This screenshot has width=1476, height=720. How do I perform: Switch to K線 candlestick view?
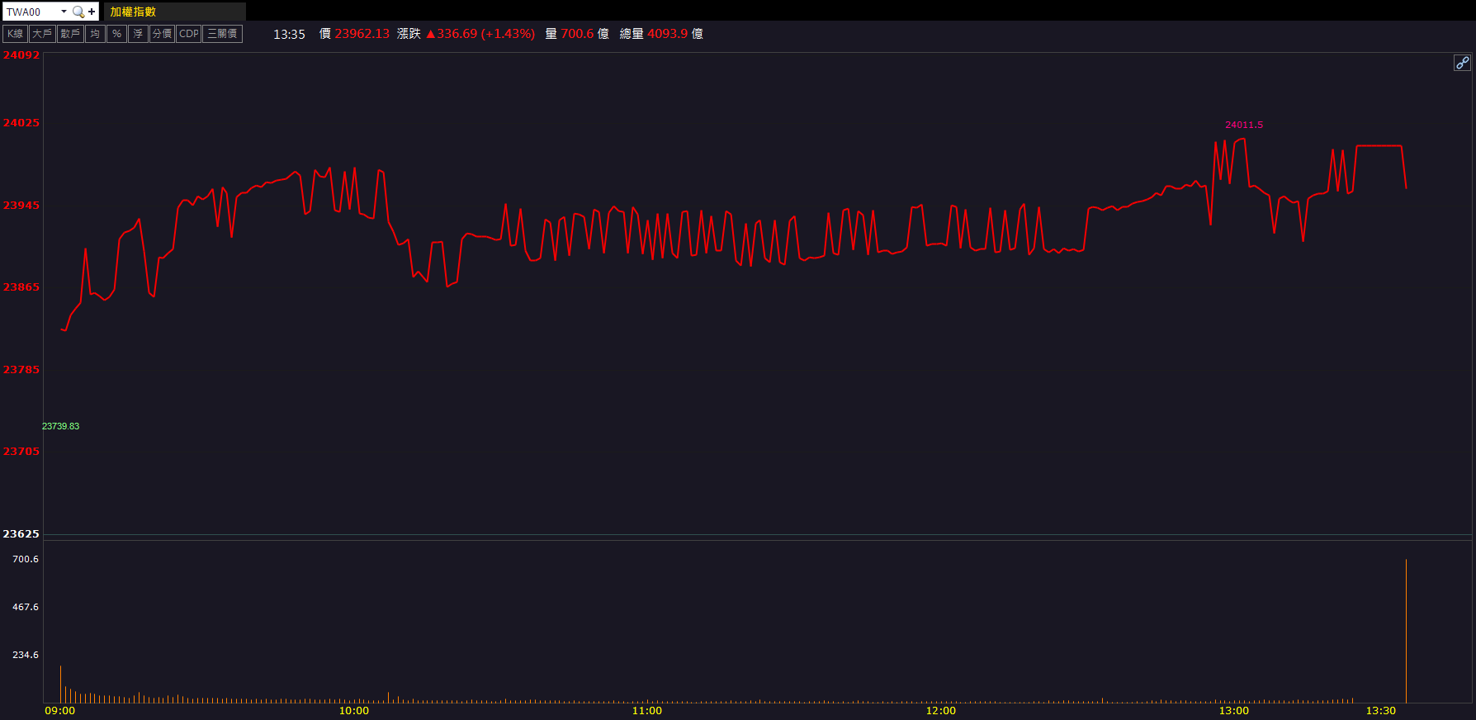click(15, 34)
